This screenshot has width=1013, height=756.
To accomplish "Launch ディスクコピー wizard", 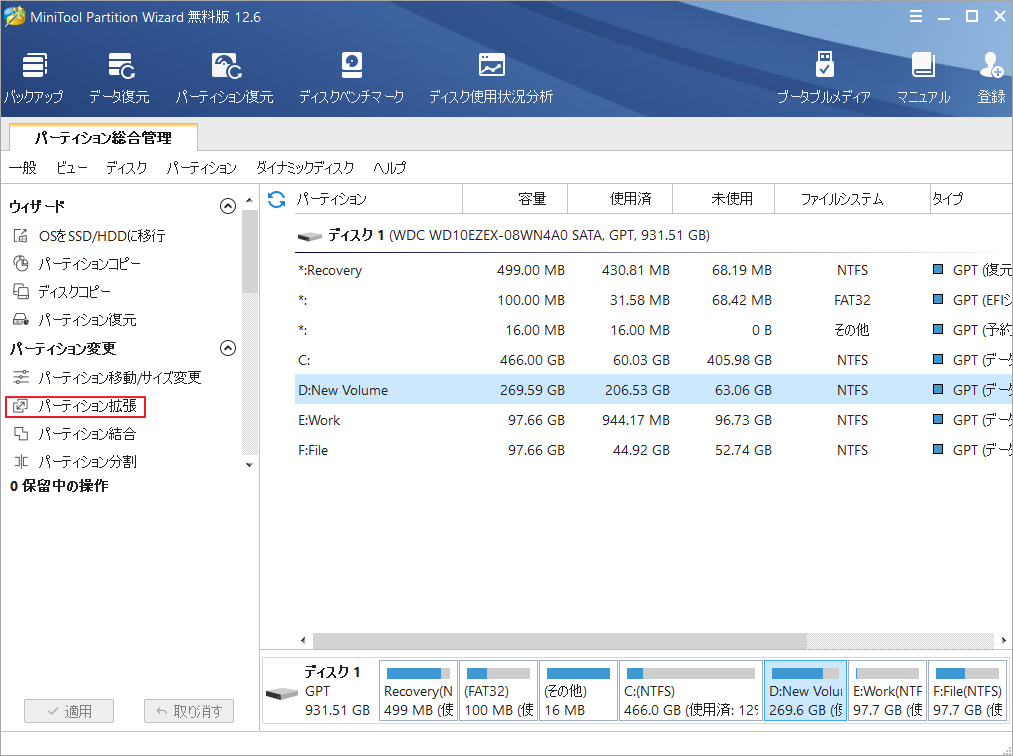I will tap(62, 291).
